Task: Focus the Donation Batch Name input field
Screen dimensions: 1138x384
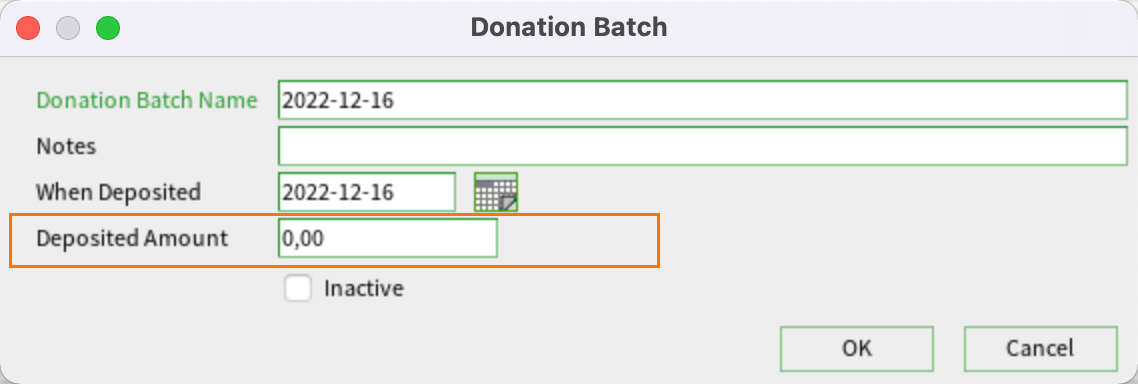Action: point(703,100)
